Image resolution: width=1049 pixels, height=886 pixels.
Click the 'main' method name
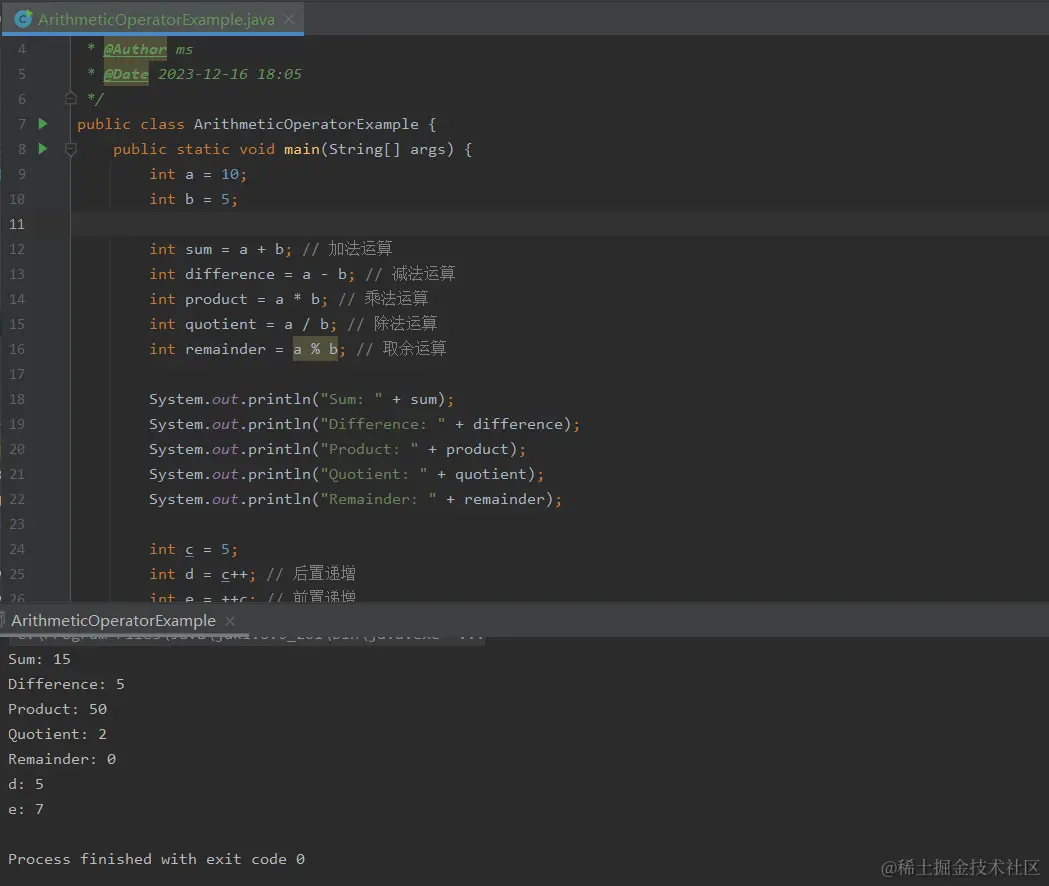302,149
